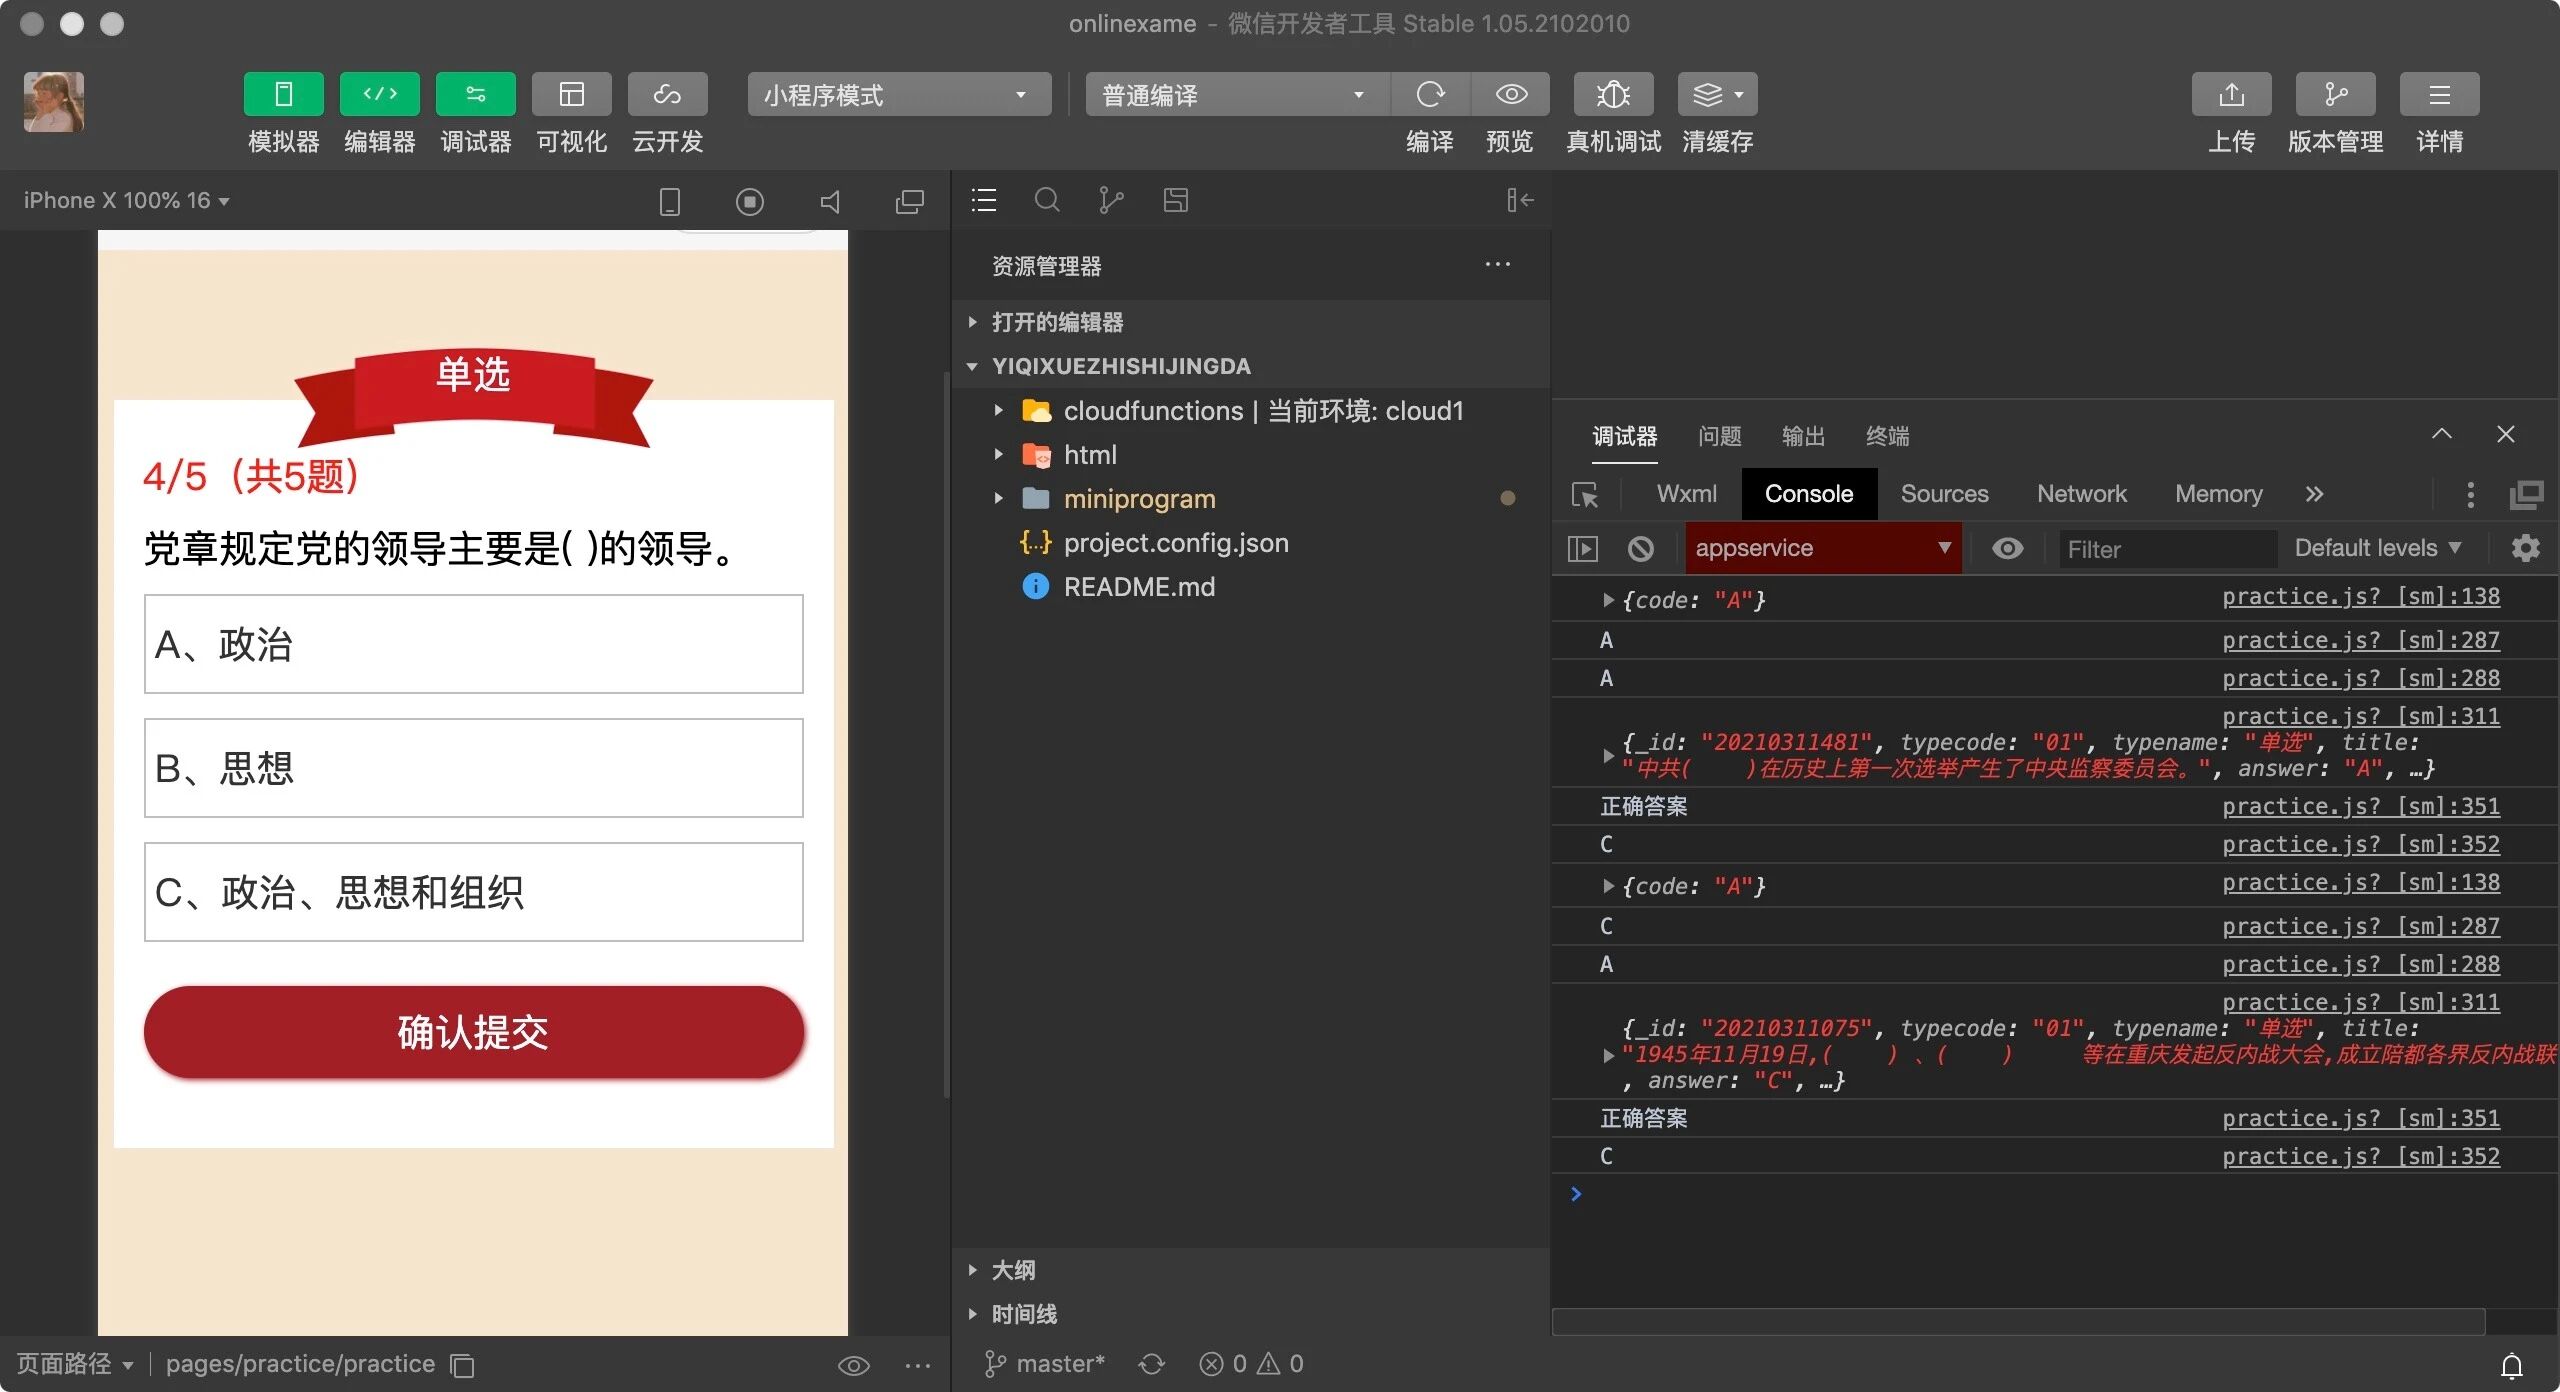Select answer option C、政治、思想和组织
The height and width of the screenshot is (1392, 2560).
(x=473, y=892)
